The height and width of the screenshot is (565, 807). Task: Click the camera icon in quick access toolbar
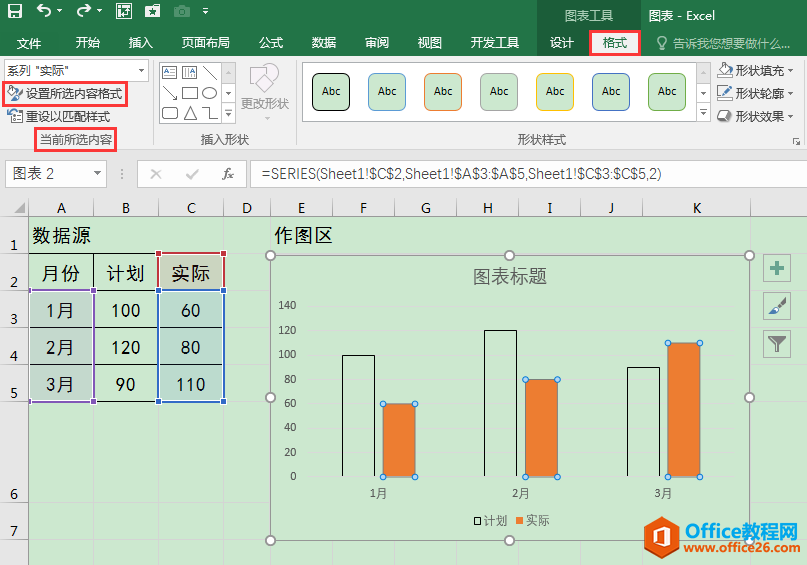pyautogui.click(x=181, y=11)
